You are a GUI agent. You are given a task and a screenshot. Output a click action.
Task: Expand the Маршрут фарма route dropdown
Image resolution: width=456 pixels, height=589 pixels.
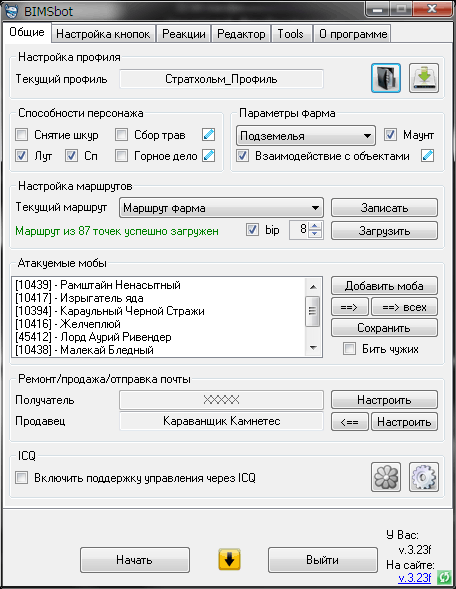(221, 208)
